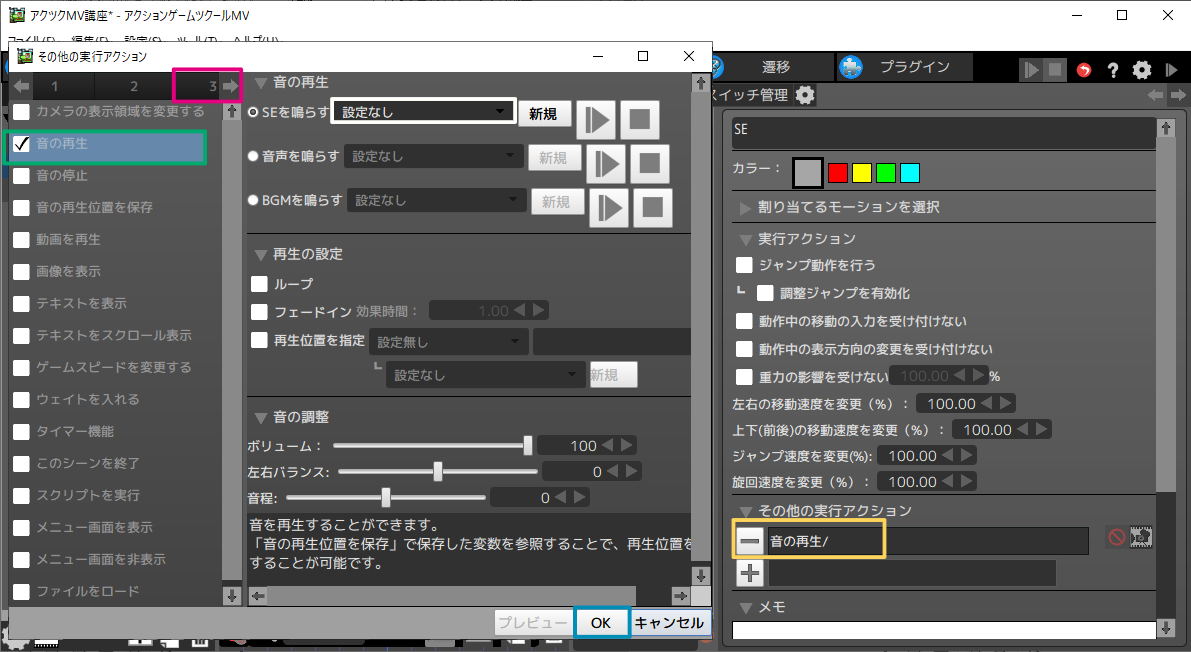This screenshot has width=1191, height=652.
Task: Click the help question mark icon
Action: click(x=1112, y=70)
